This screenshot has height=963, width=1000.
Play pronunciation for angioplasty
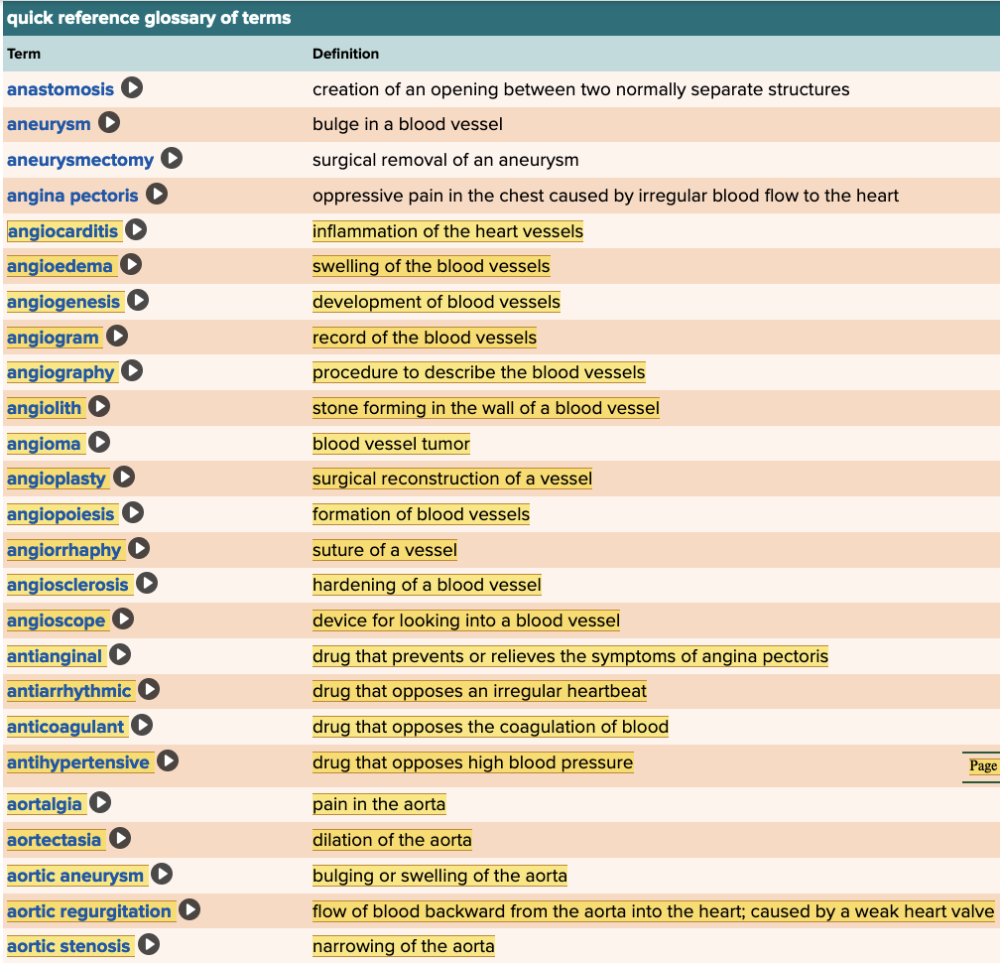124,478
